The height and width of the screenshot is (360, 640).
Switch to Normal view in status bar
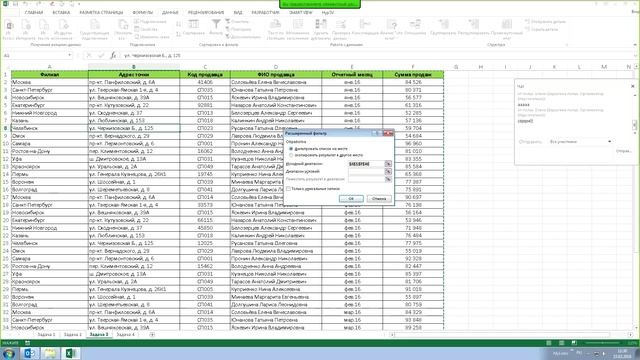(x=549, y=343)
